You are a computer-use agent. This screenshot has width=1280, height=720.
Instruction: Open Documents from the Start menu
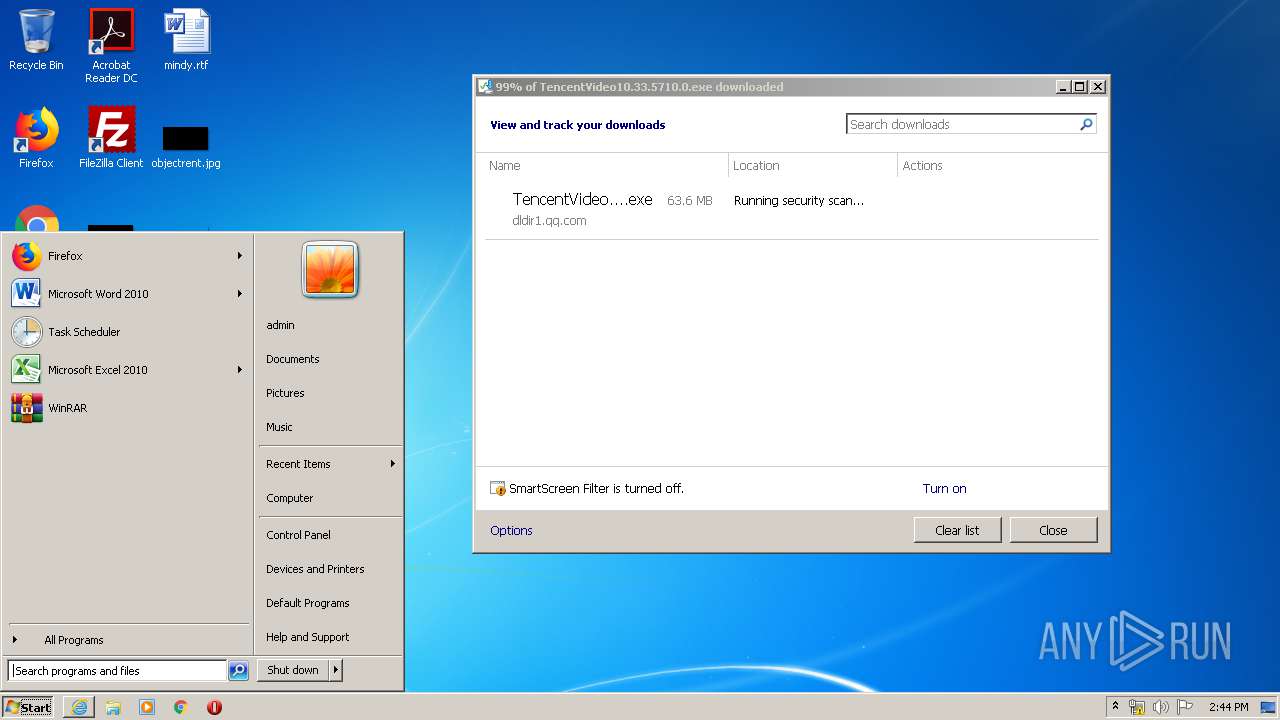293,359
